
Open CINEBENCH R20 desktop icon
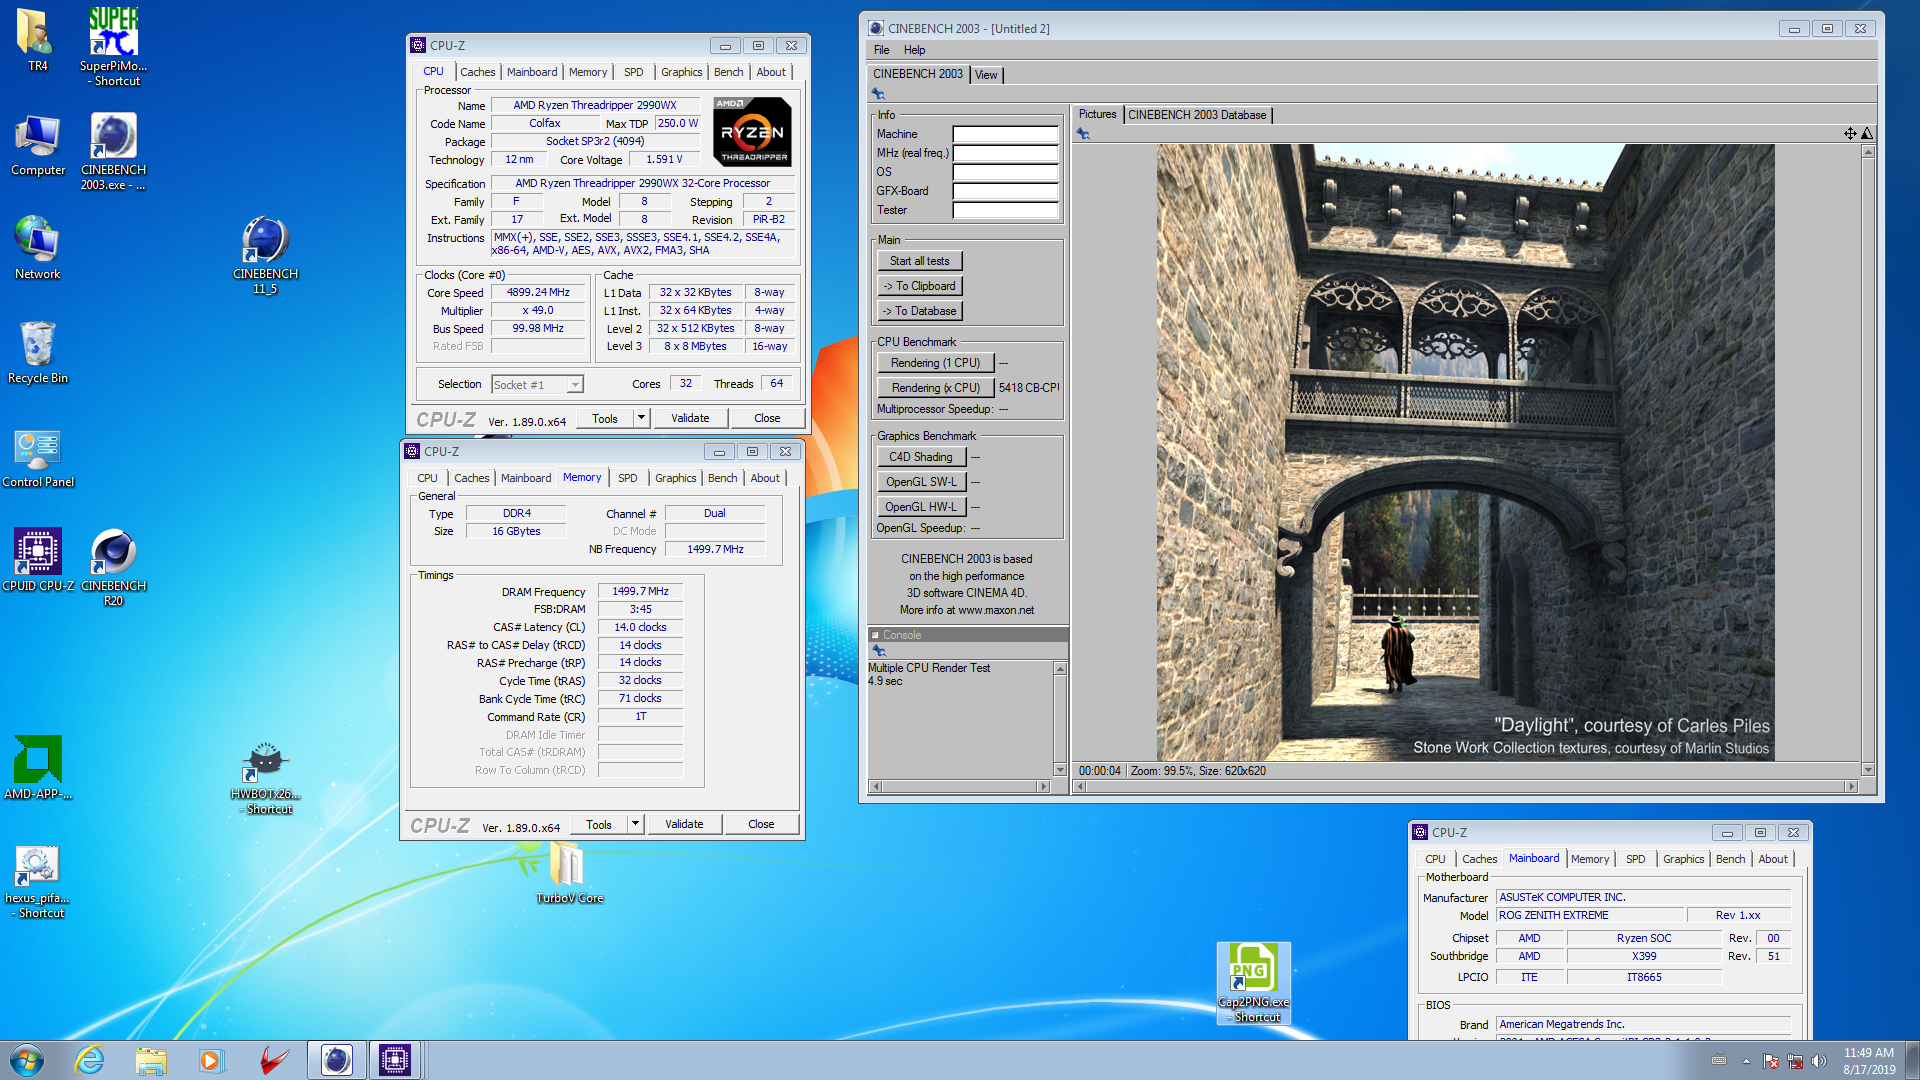point(113,567)
